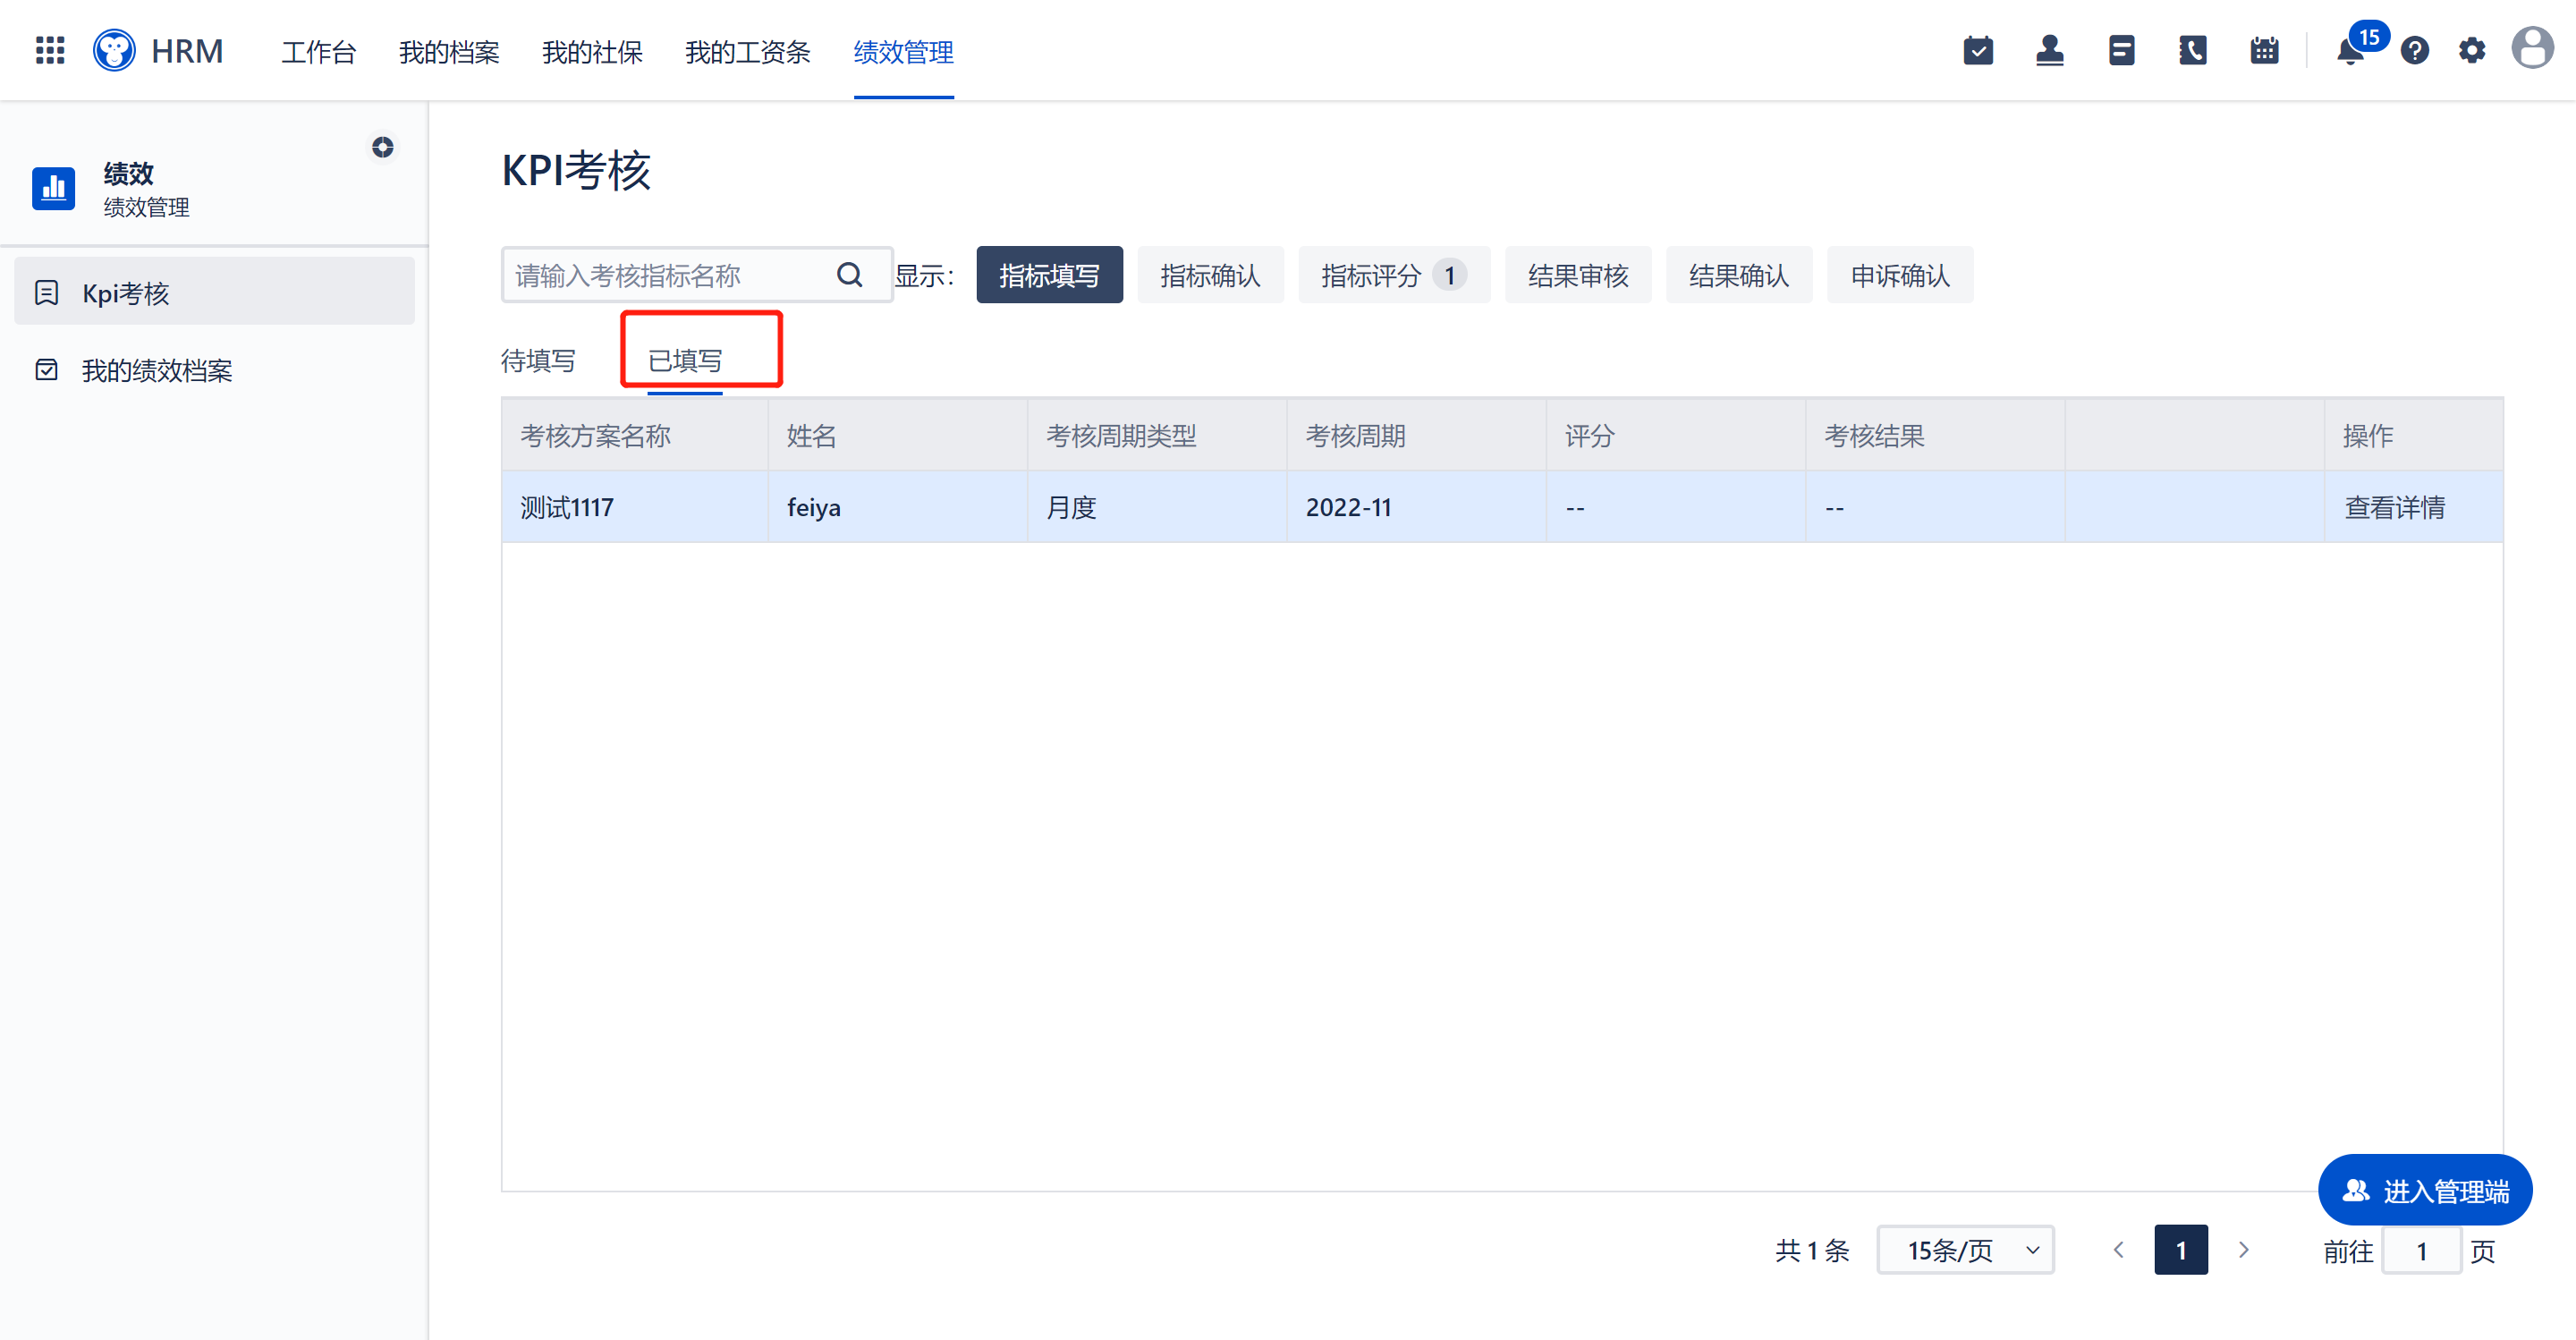Open the calendar check icon in header
The height and width of the screenshot is (1340, 2576).
[x=1978, y=50]
